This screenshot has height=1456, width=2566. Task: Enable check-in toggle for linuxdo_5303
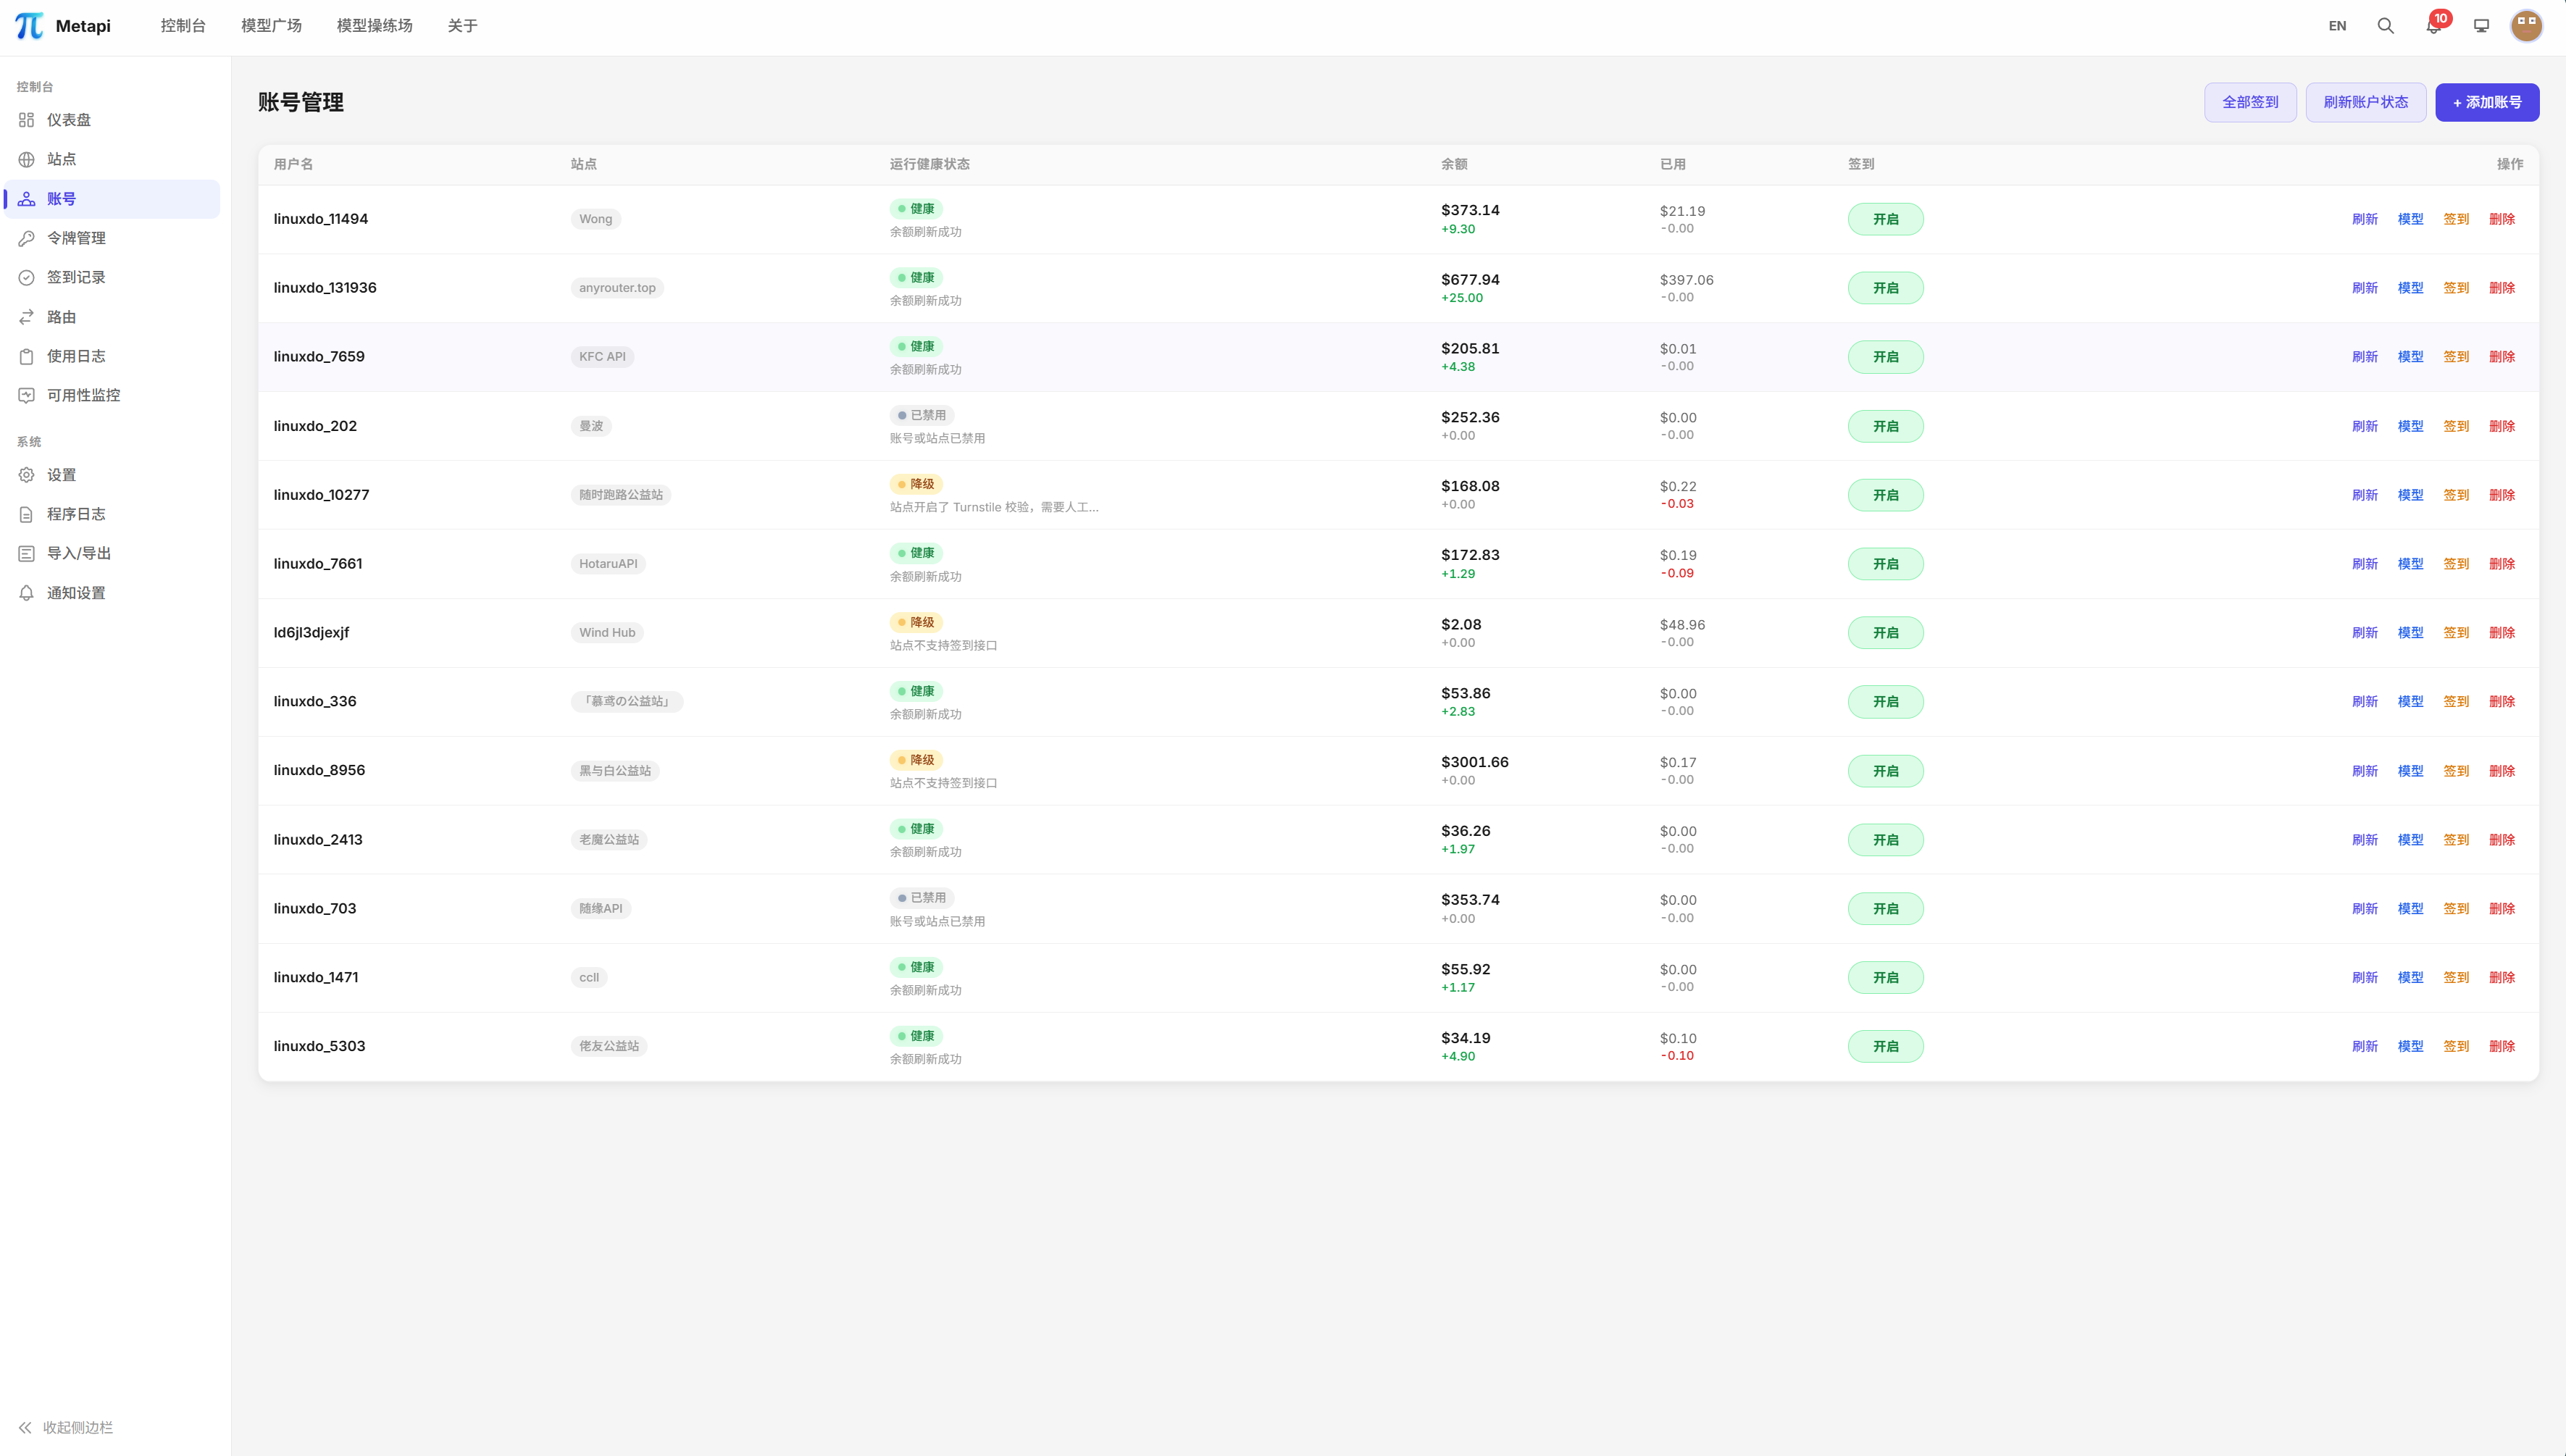[1886, 1046]
